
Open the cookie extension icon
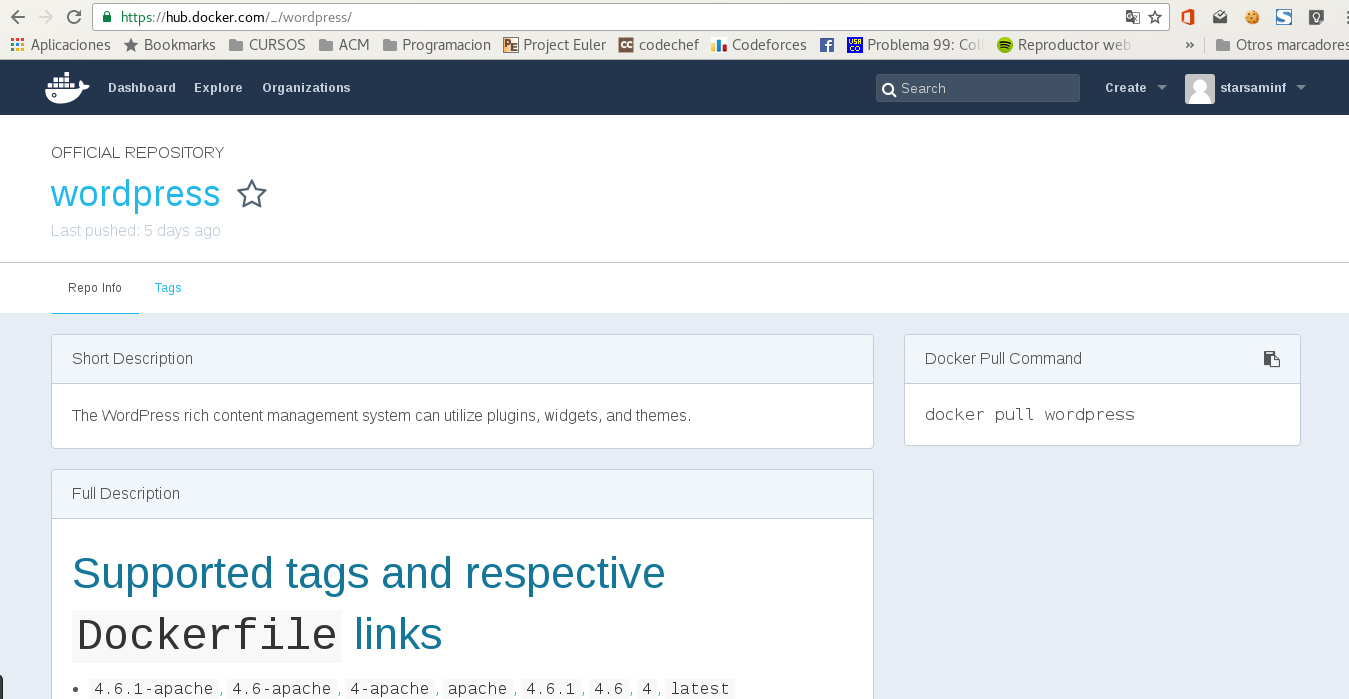(1252, 17)
